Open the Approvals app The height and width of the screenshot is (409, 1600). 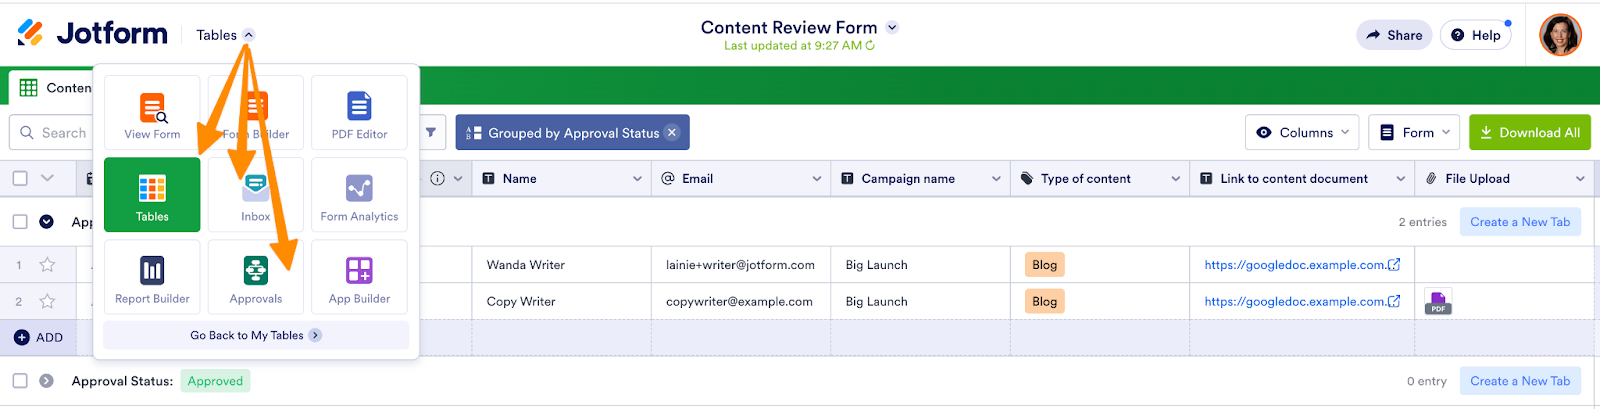coord(256,278)
